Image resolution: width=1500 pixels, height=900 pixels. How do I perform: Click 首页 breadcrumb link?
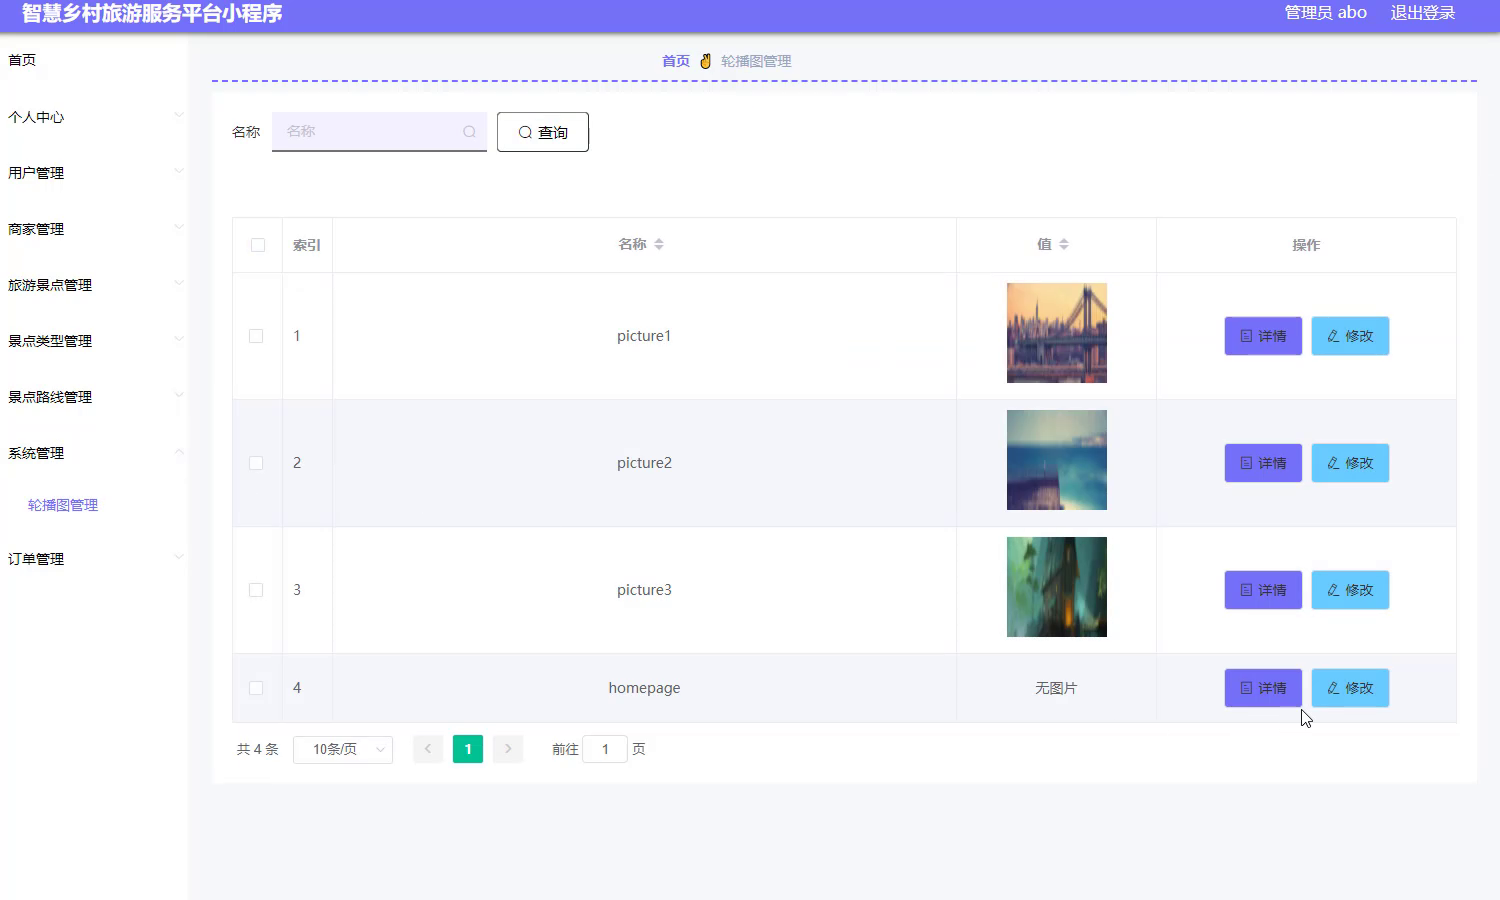[676, 61]
